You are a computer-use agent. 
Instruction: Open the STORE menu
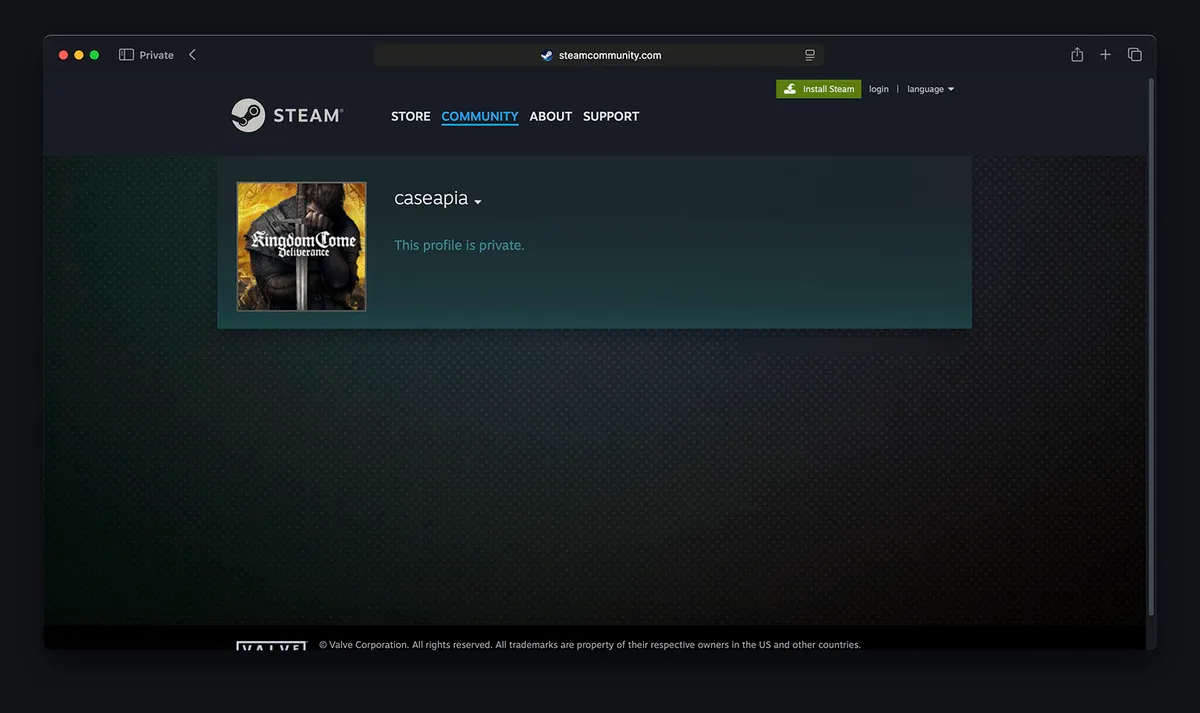(411, 117)
